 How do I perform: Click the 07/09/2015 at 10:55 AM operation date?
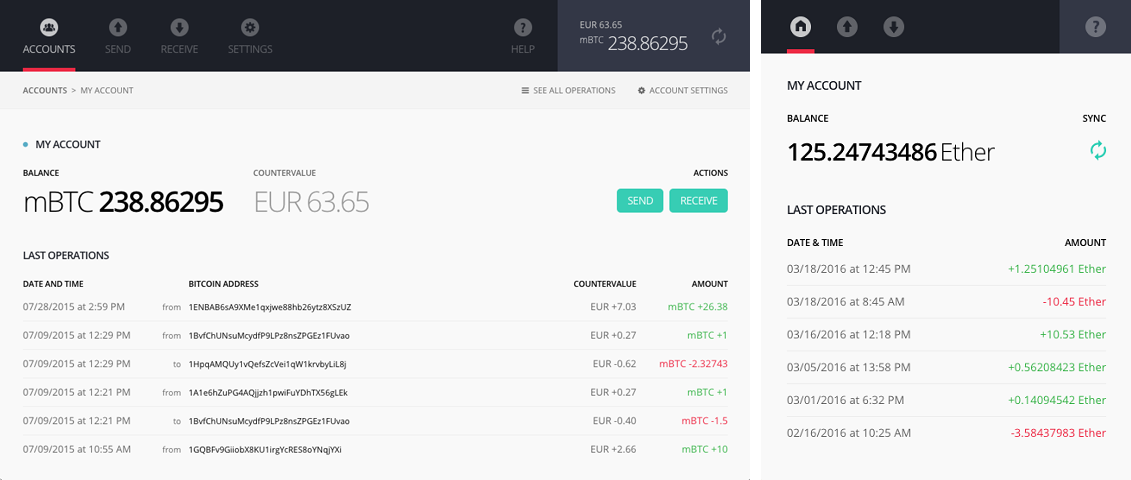point(76,450)
